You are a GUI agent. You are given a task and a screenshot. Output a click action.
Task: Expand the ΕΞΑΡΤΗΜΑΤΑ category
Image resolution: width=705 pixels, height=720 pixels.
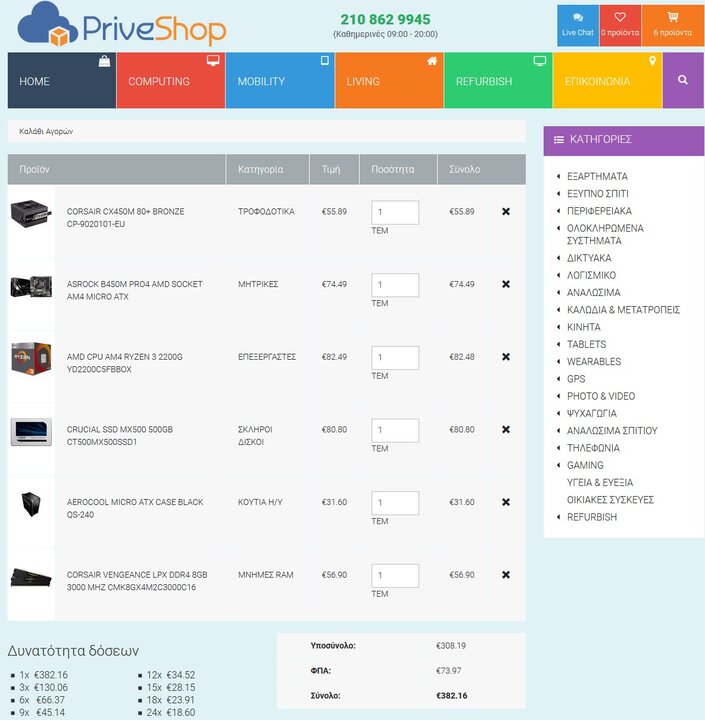tap(597, 176)
